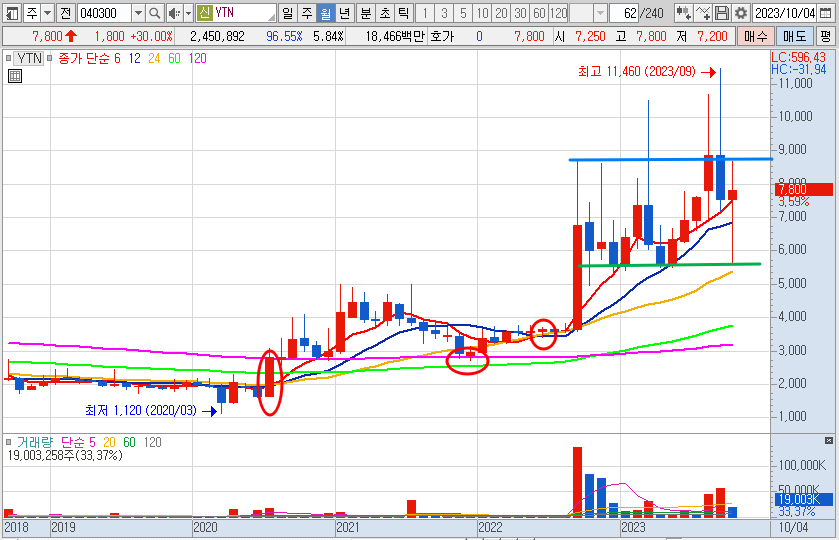Click the 전 button
This screenshot has height=540, width=839.
[65, 13]
